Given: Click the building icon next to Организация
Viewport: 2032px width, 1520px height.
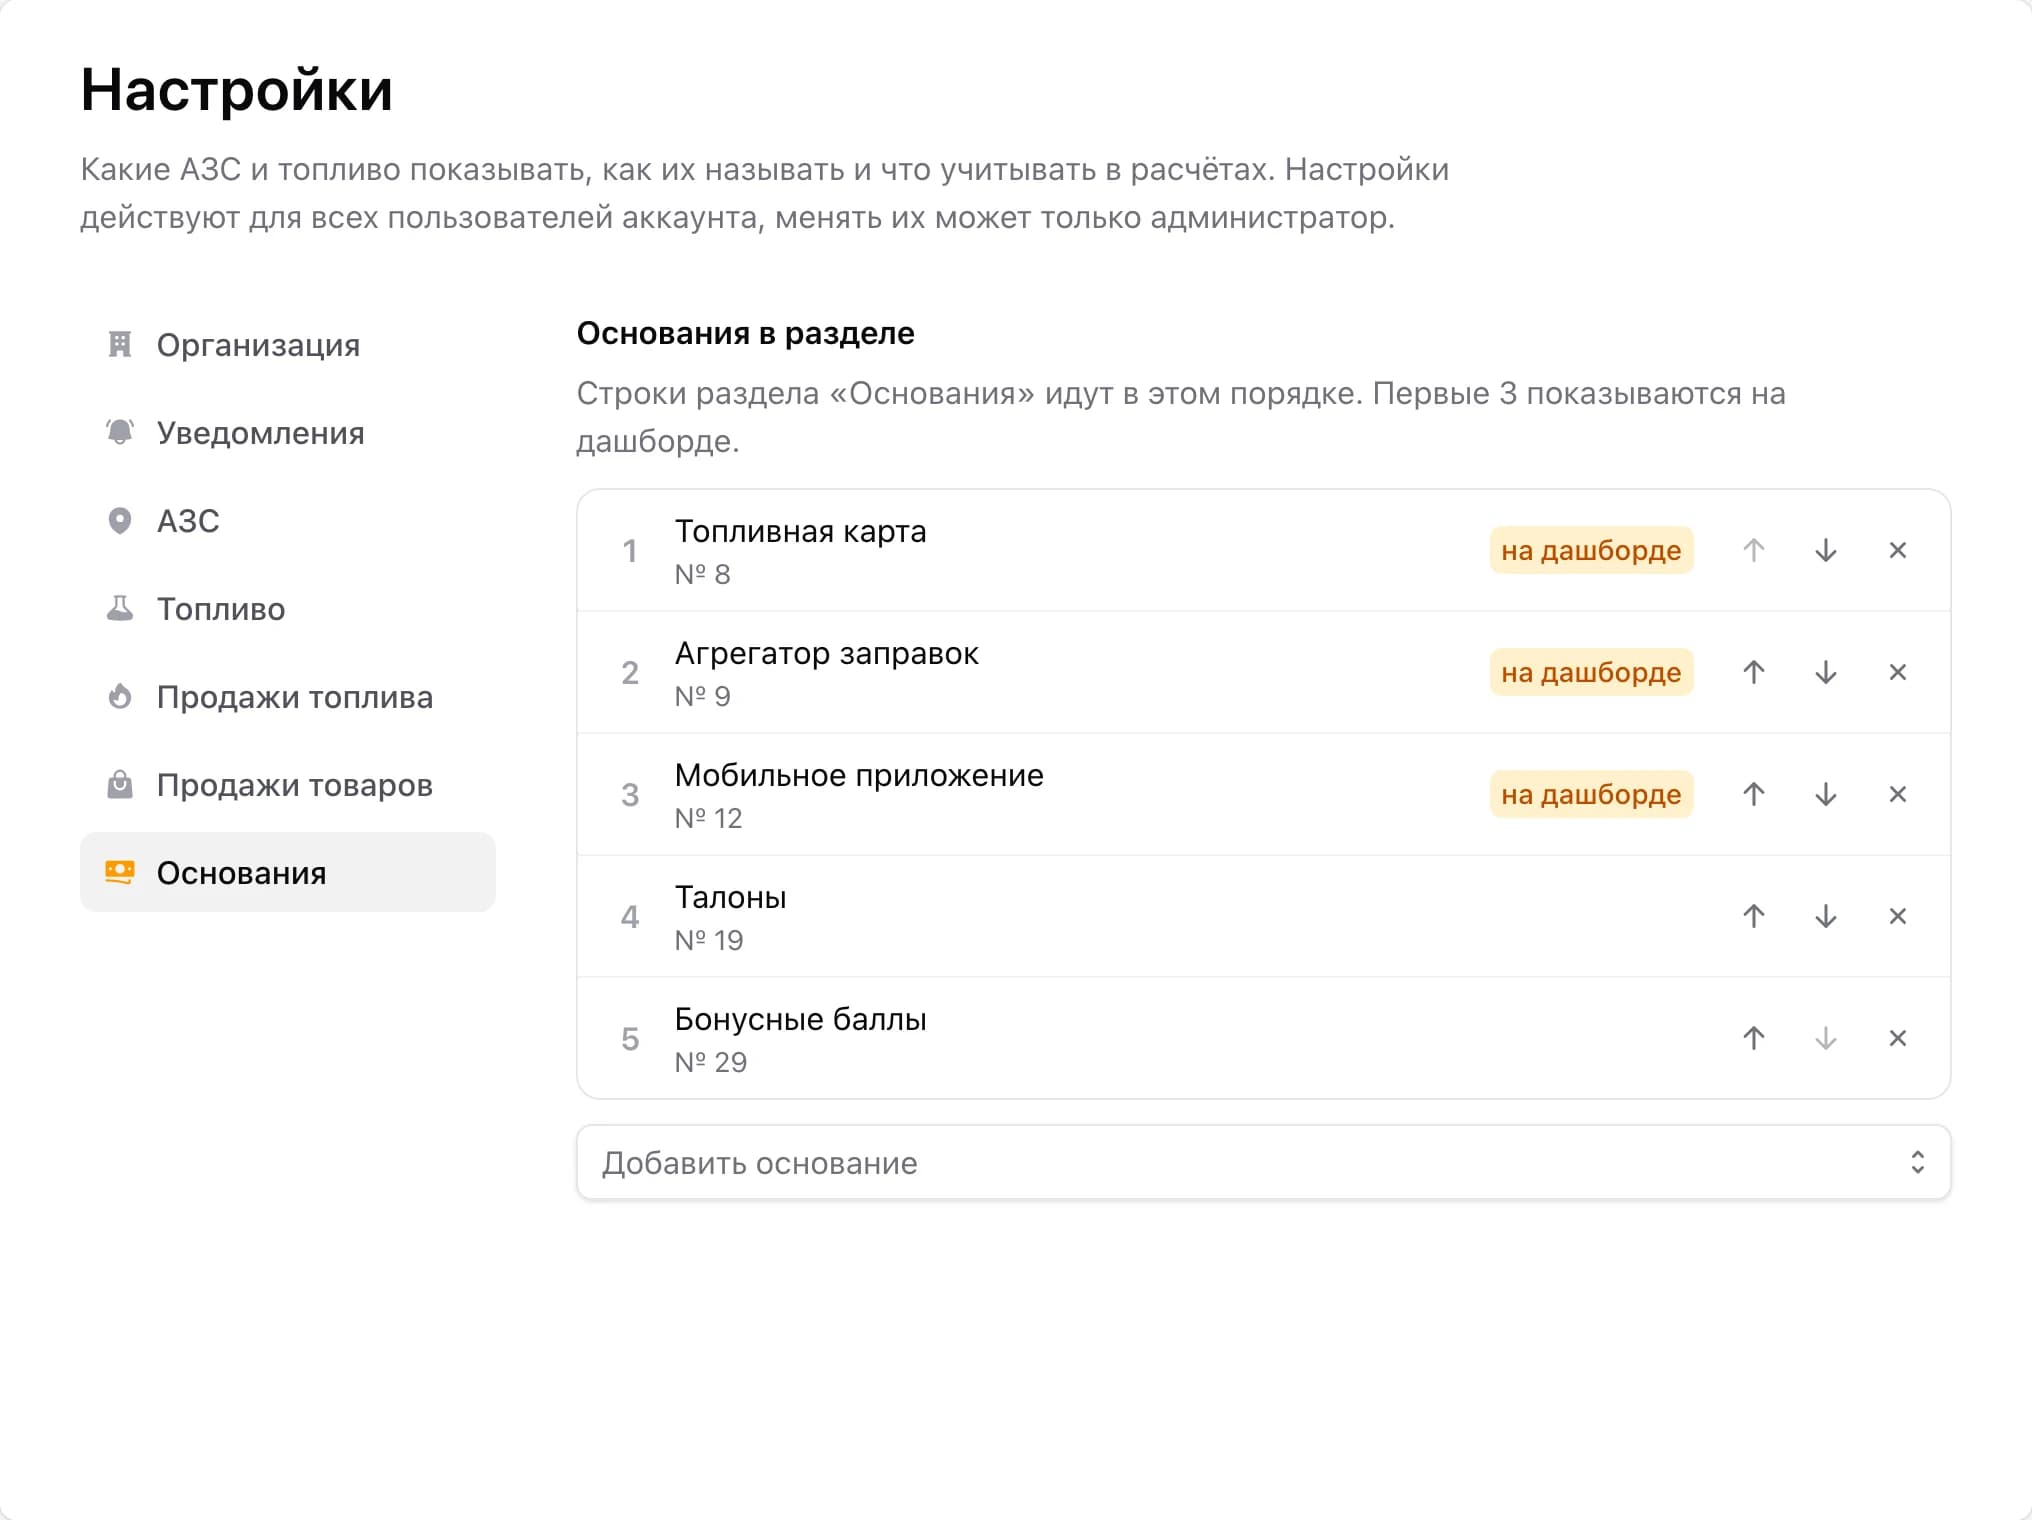Looking at the screenshot, I should (x=120, y=344).
